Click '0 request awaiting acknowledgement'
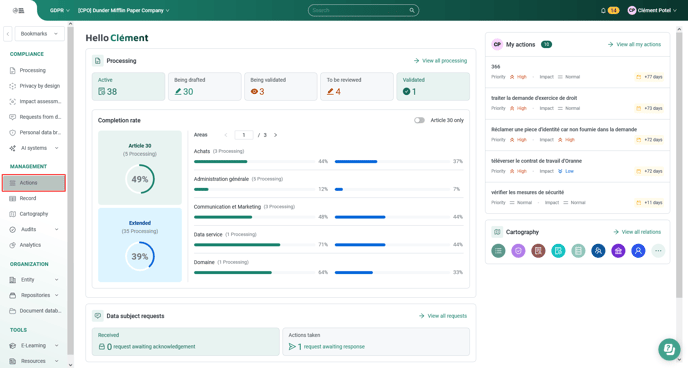Image resolution: width=688 pixels, height=368 pixels. coord(147,347)
